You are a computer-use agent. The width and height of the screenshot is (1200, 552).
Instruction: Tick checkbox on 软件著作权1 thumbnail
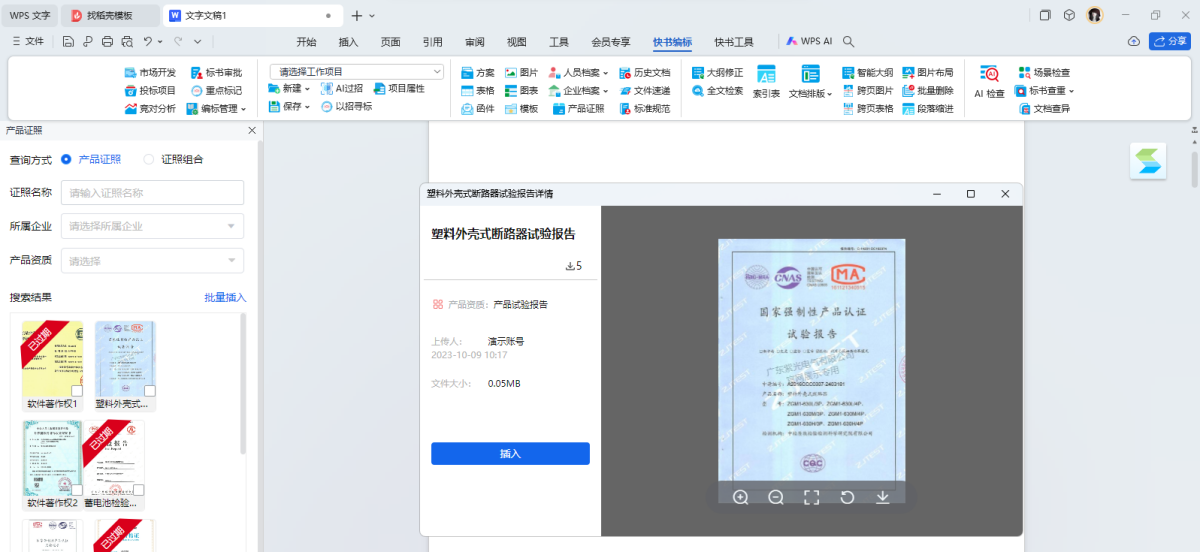pyautogui.click(x=77, y=391)
